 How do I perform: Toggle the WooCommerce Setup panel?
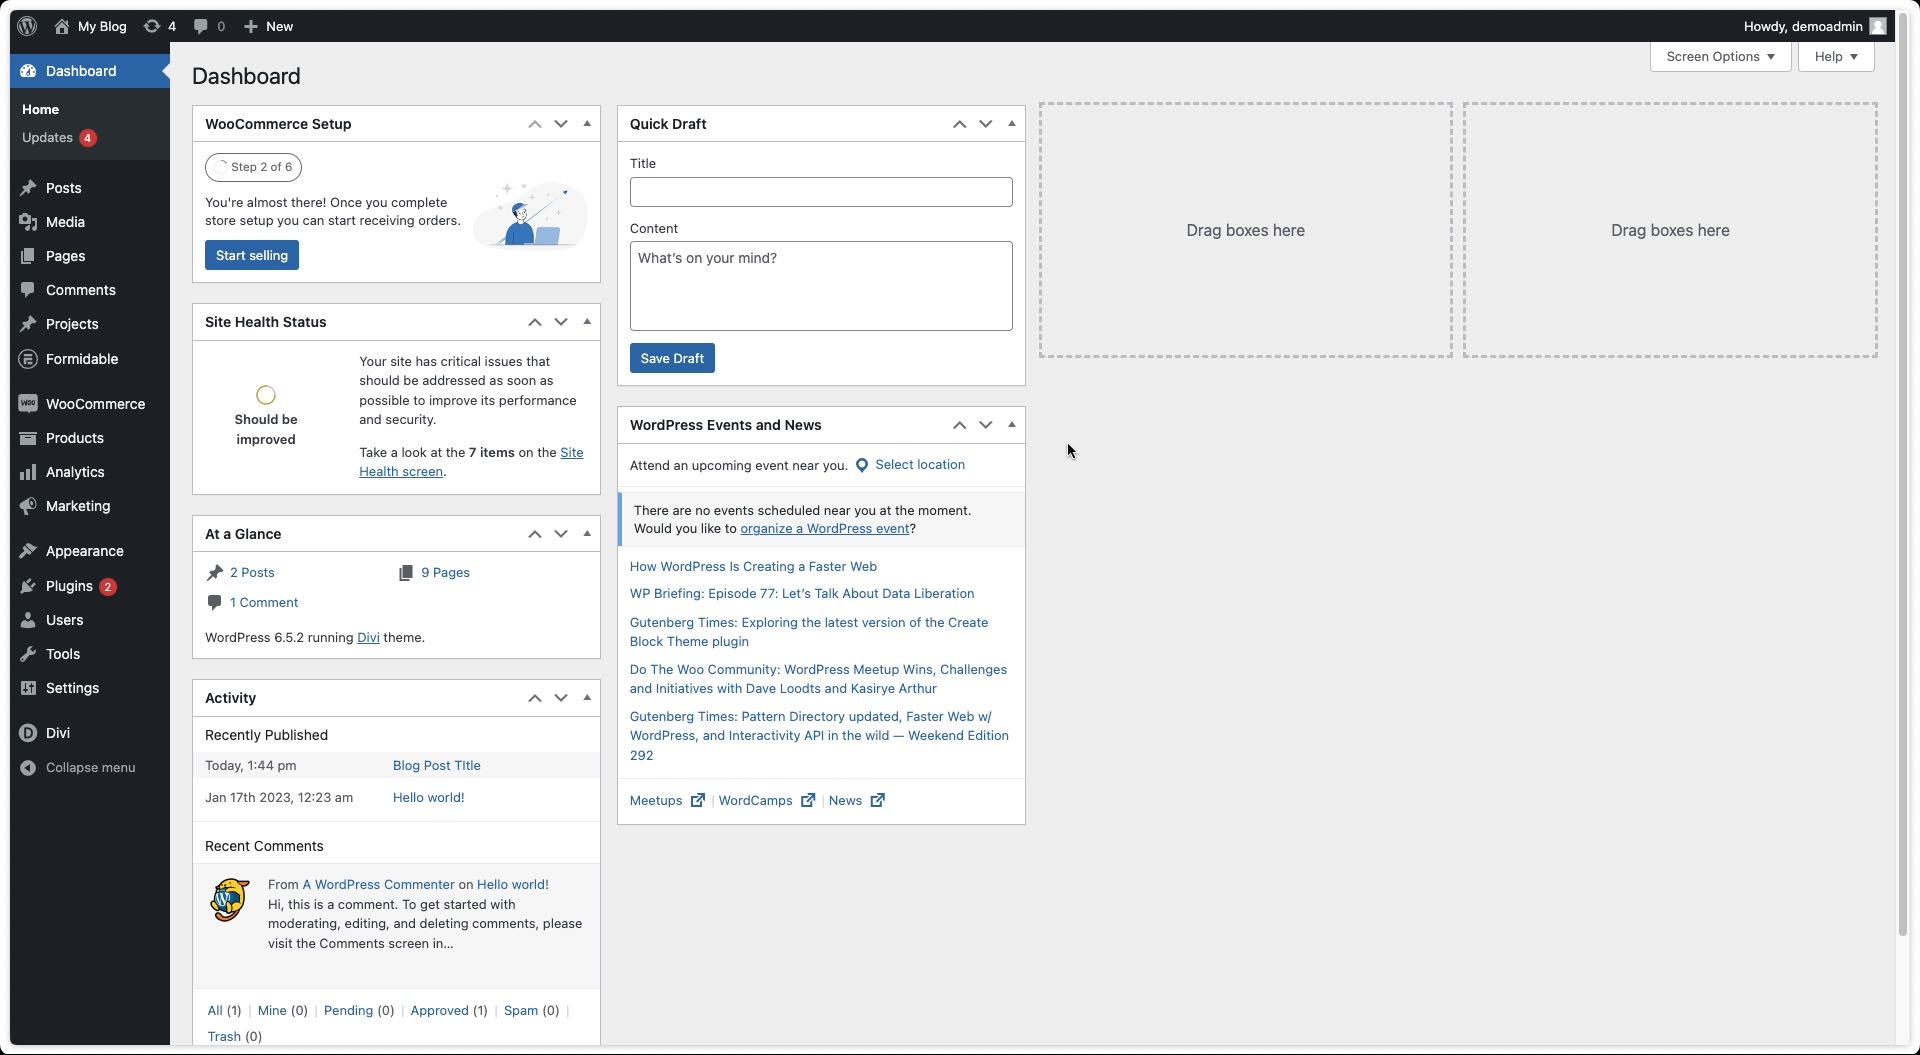click(x=587, y=124)
